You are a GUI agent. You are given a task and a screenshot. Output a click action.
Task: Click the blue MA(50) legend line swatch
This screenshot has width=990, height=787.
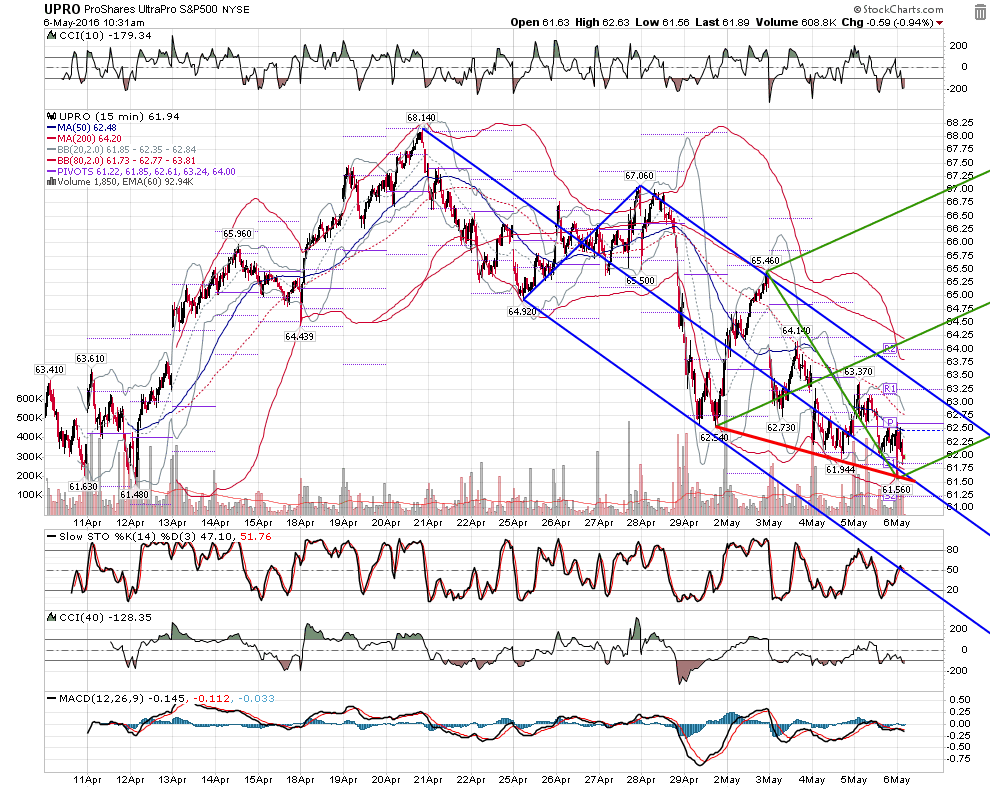coord(52,128)
